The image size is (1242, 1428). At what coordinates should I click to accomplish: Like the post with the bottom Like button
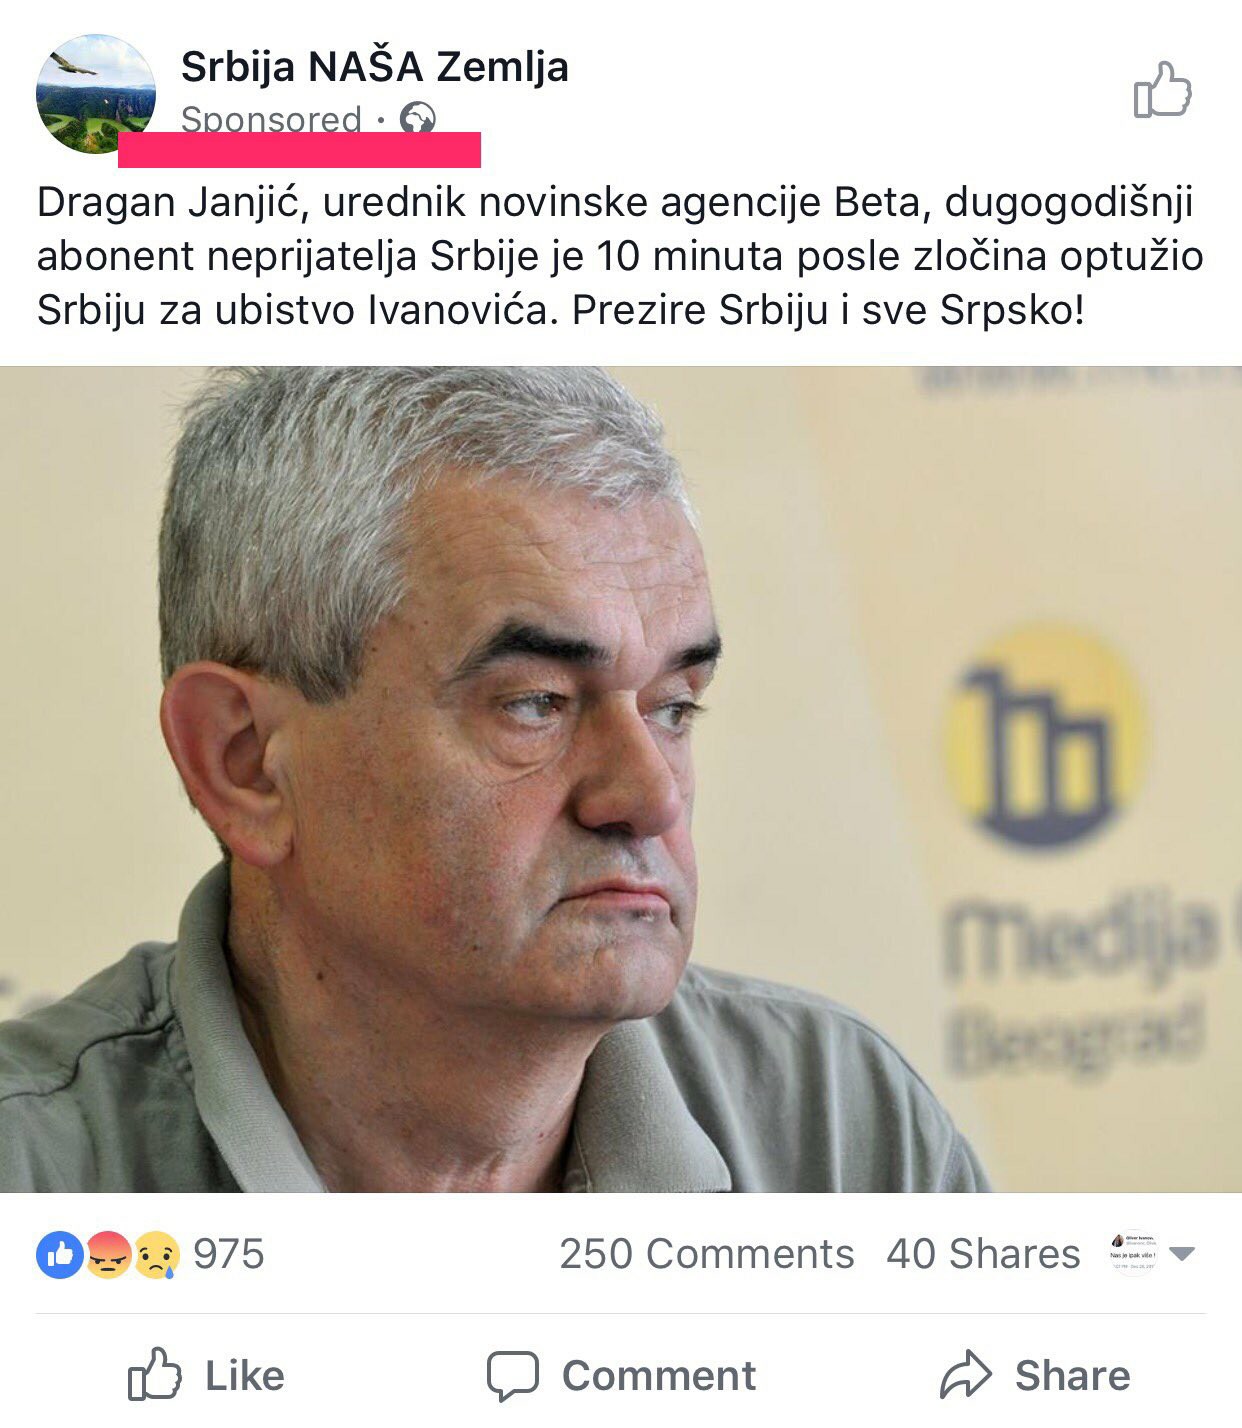pyautogui.click(x=206, y=1375)
